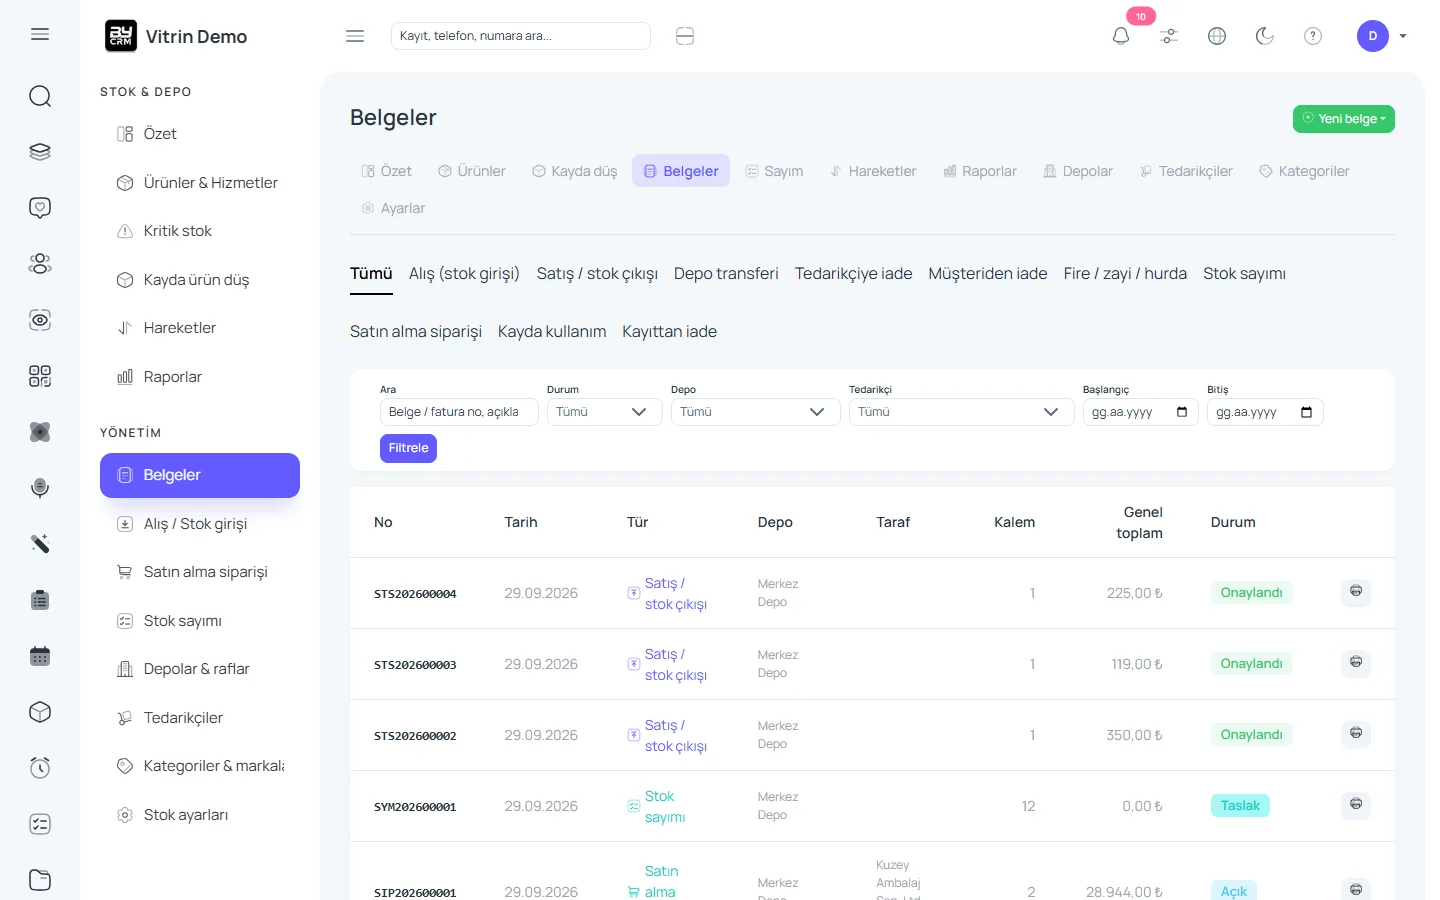This screenshot has width=1440, height=900.
Task: Open the eye icon in left rail
Action: 40,320
